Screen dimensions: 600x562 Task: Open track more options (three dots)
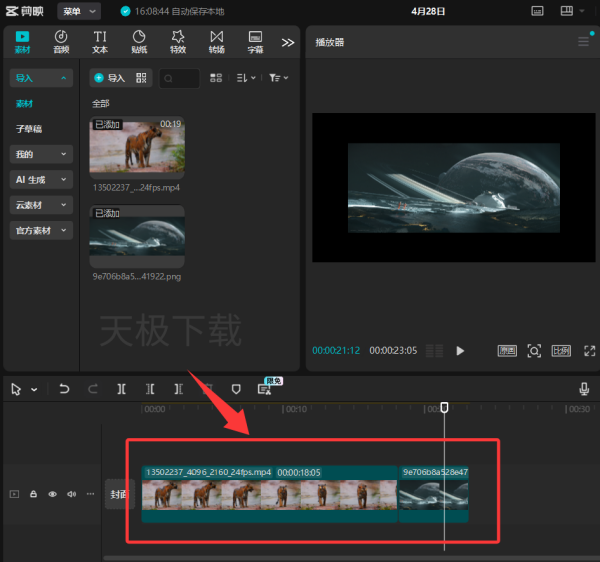(90, 494)
